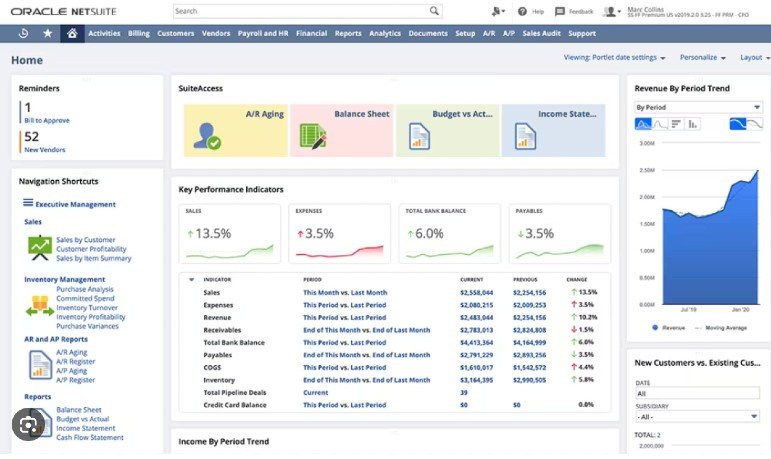Image resolution: width=771 pixels, height=459 pixels.
Task: Open the recent records clock icon
Action: tap(24, 33)
